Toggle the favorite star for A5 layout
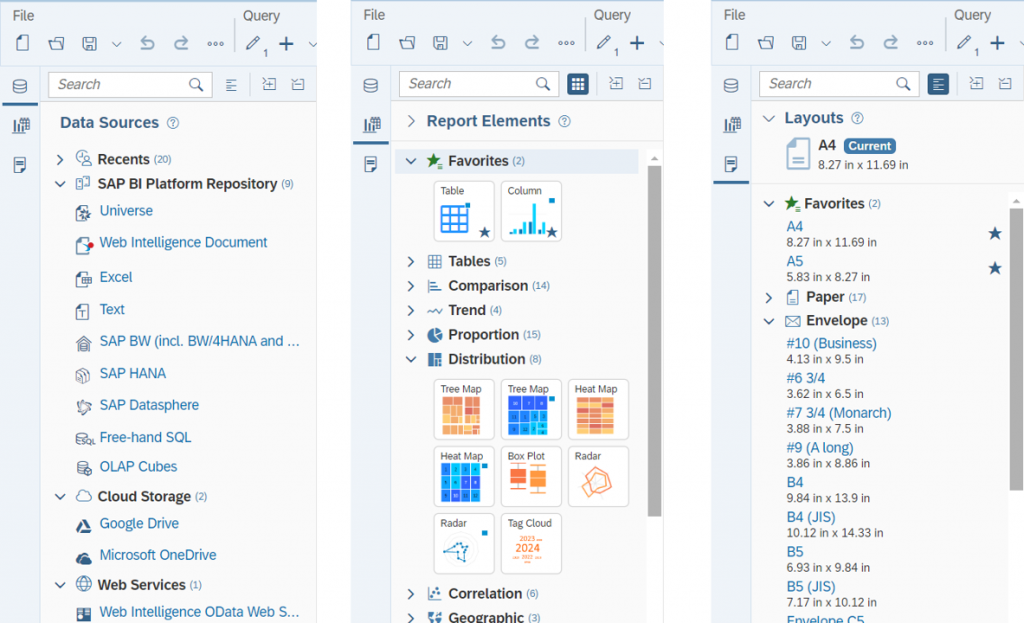The width and height of the screenshot is (1024, 623). tap(994, 268)
